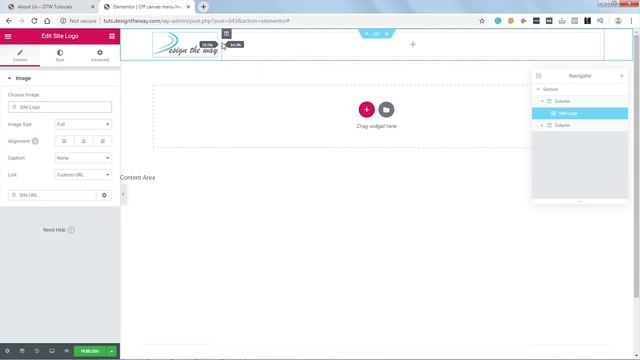This screenshot has height=360, width=640.
Task: Collapse the Elementor side panel
Action: tap(123, 194)
